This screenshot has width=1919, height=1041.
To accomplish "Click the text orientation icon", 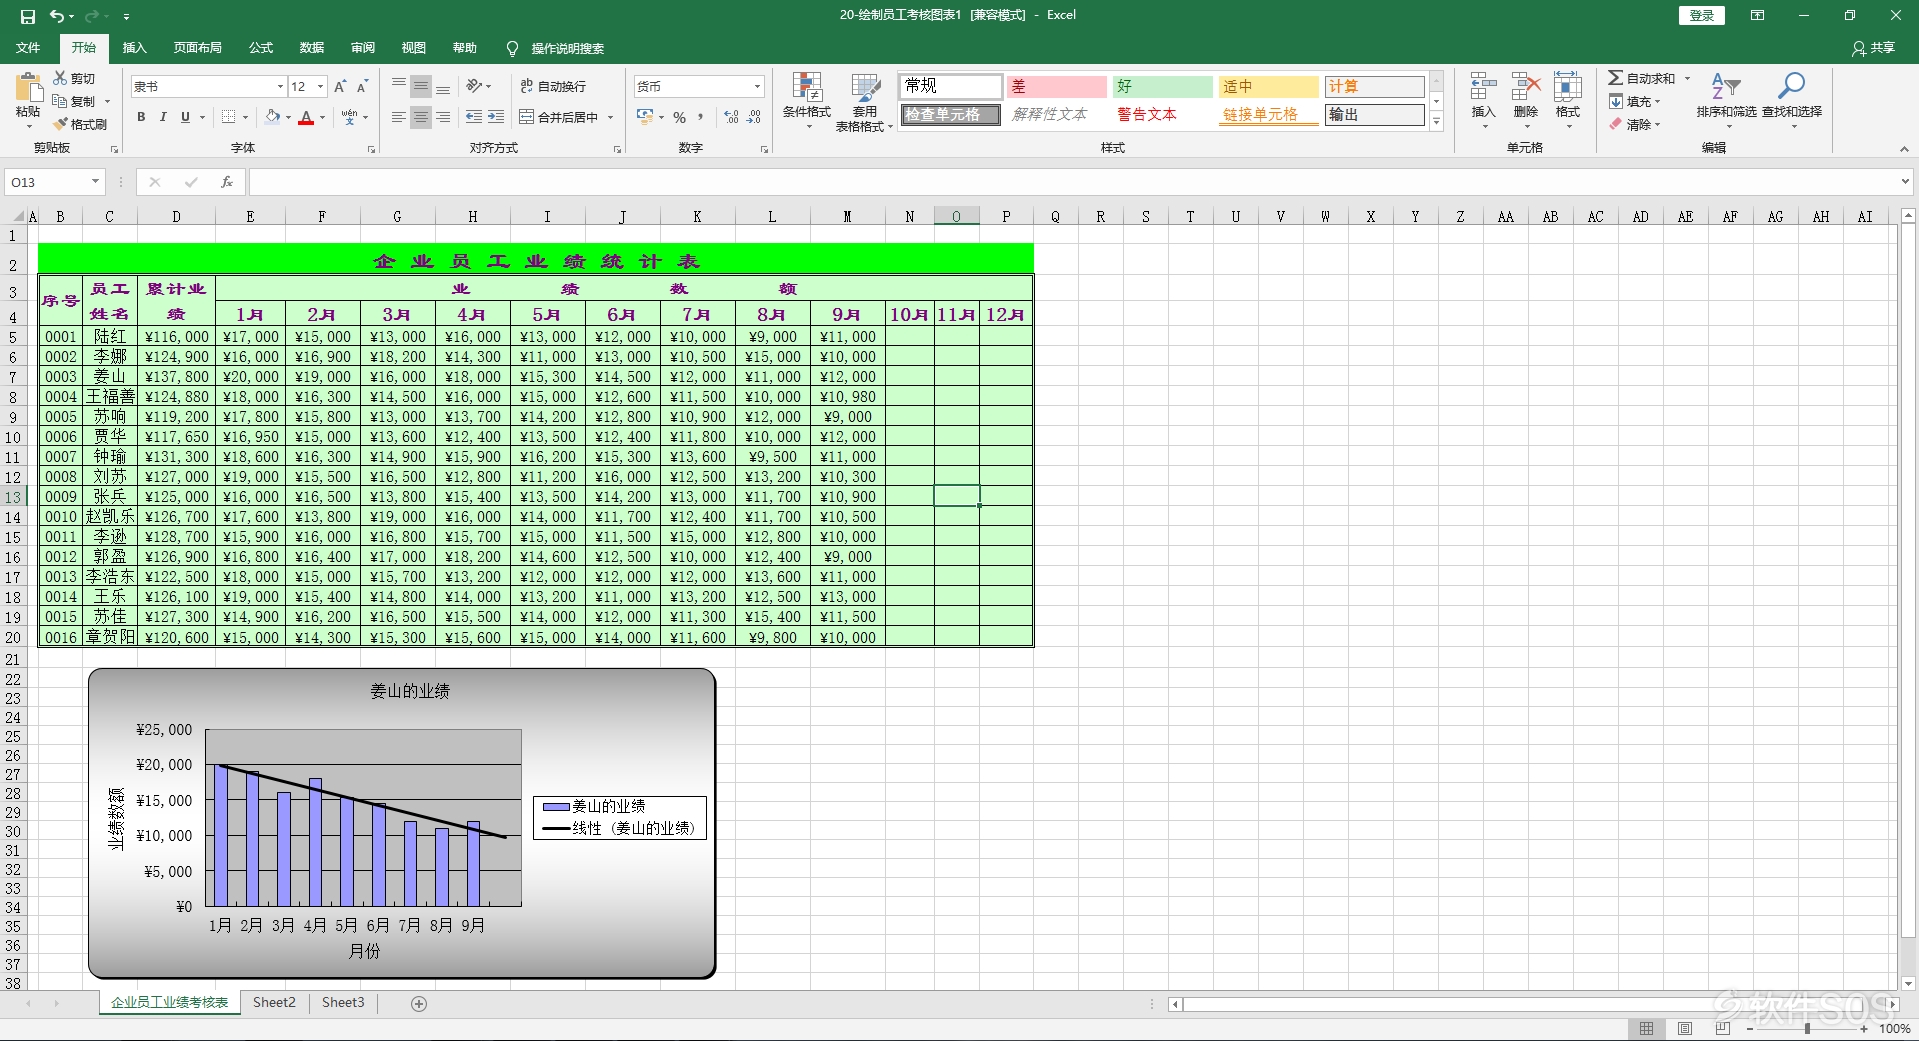I will click(x=474, y=86).
